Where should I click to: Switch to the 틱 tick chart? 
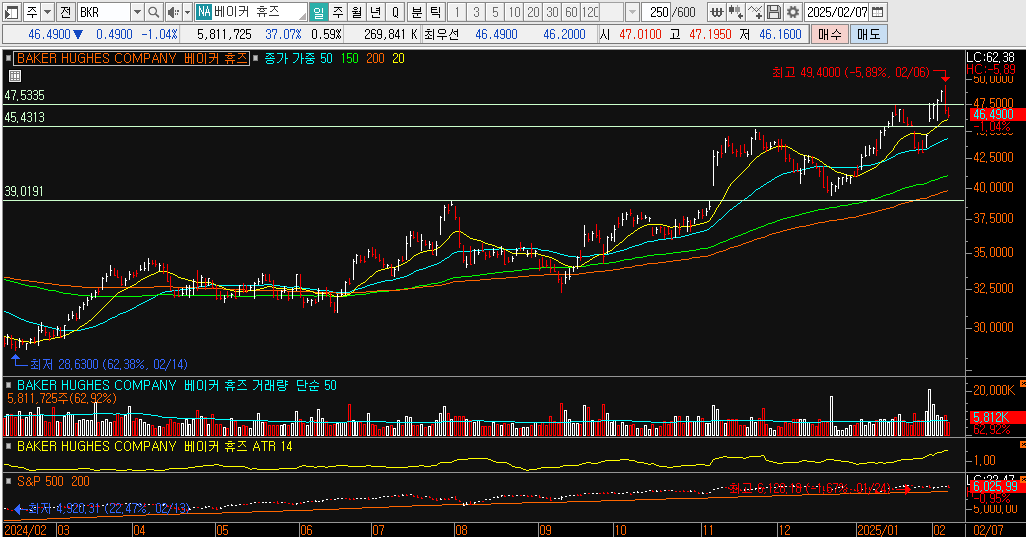tap(436, 12)
